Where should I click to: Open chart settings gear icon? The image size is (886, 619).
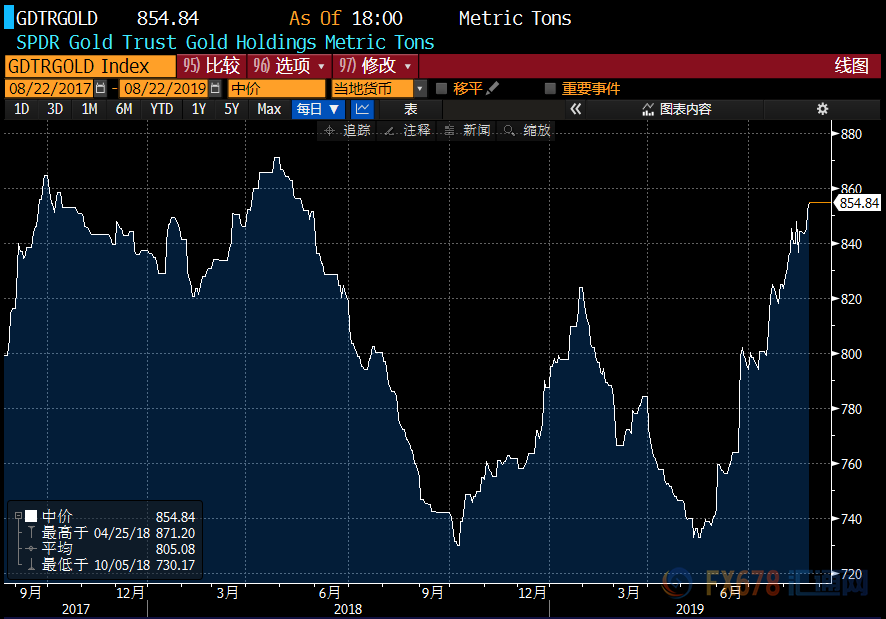coord(822,109)
